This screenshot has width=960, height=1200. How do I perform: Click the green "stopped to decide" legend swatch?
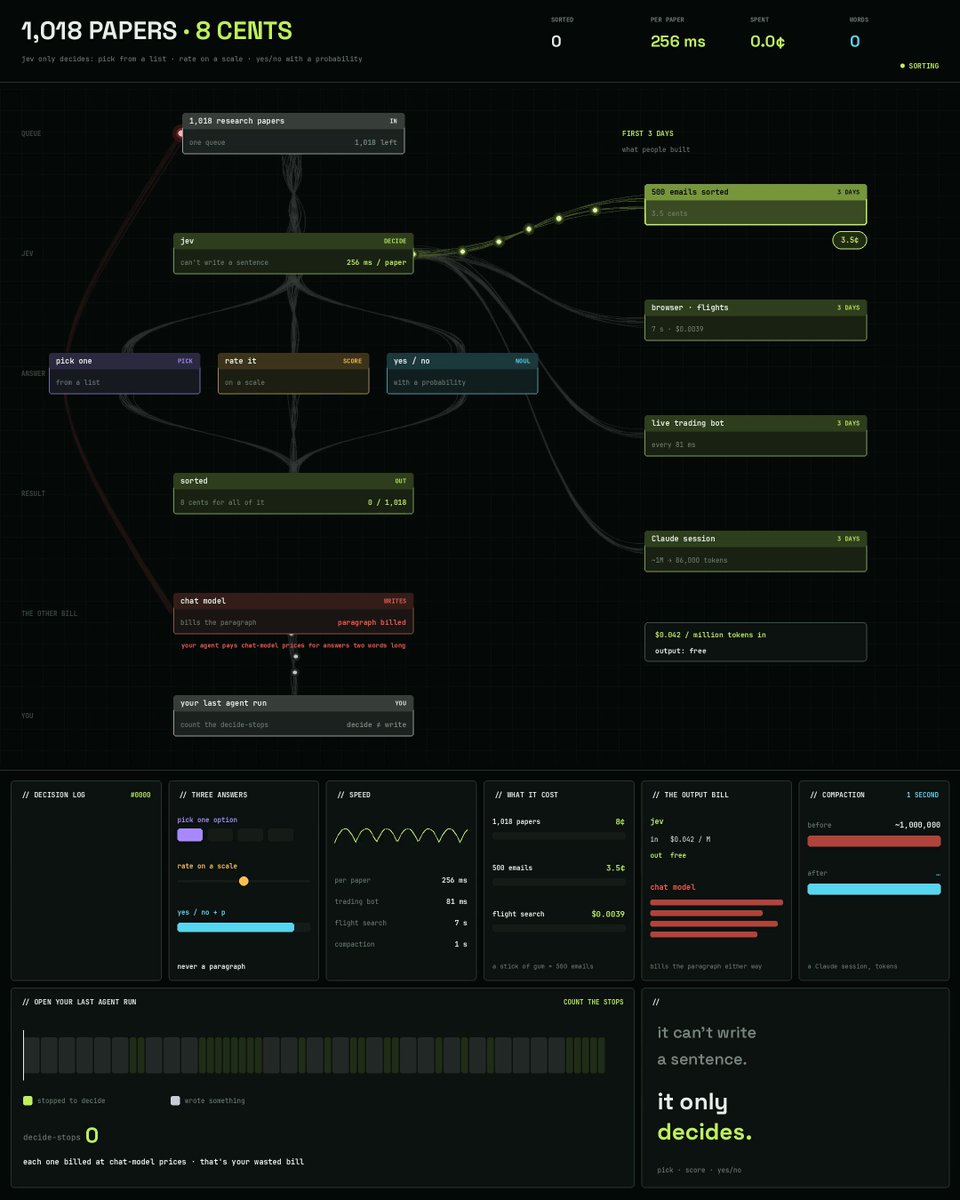point(28,1100)
